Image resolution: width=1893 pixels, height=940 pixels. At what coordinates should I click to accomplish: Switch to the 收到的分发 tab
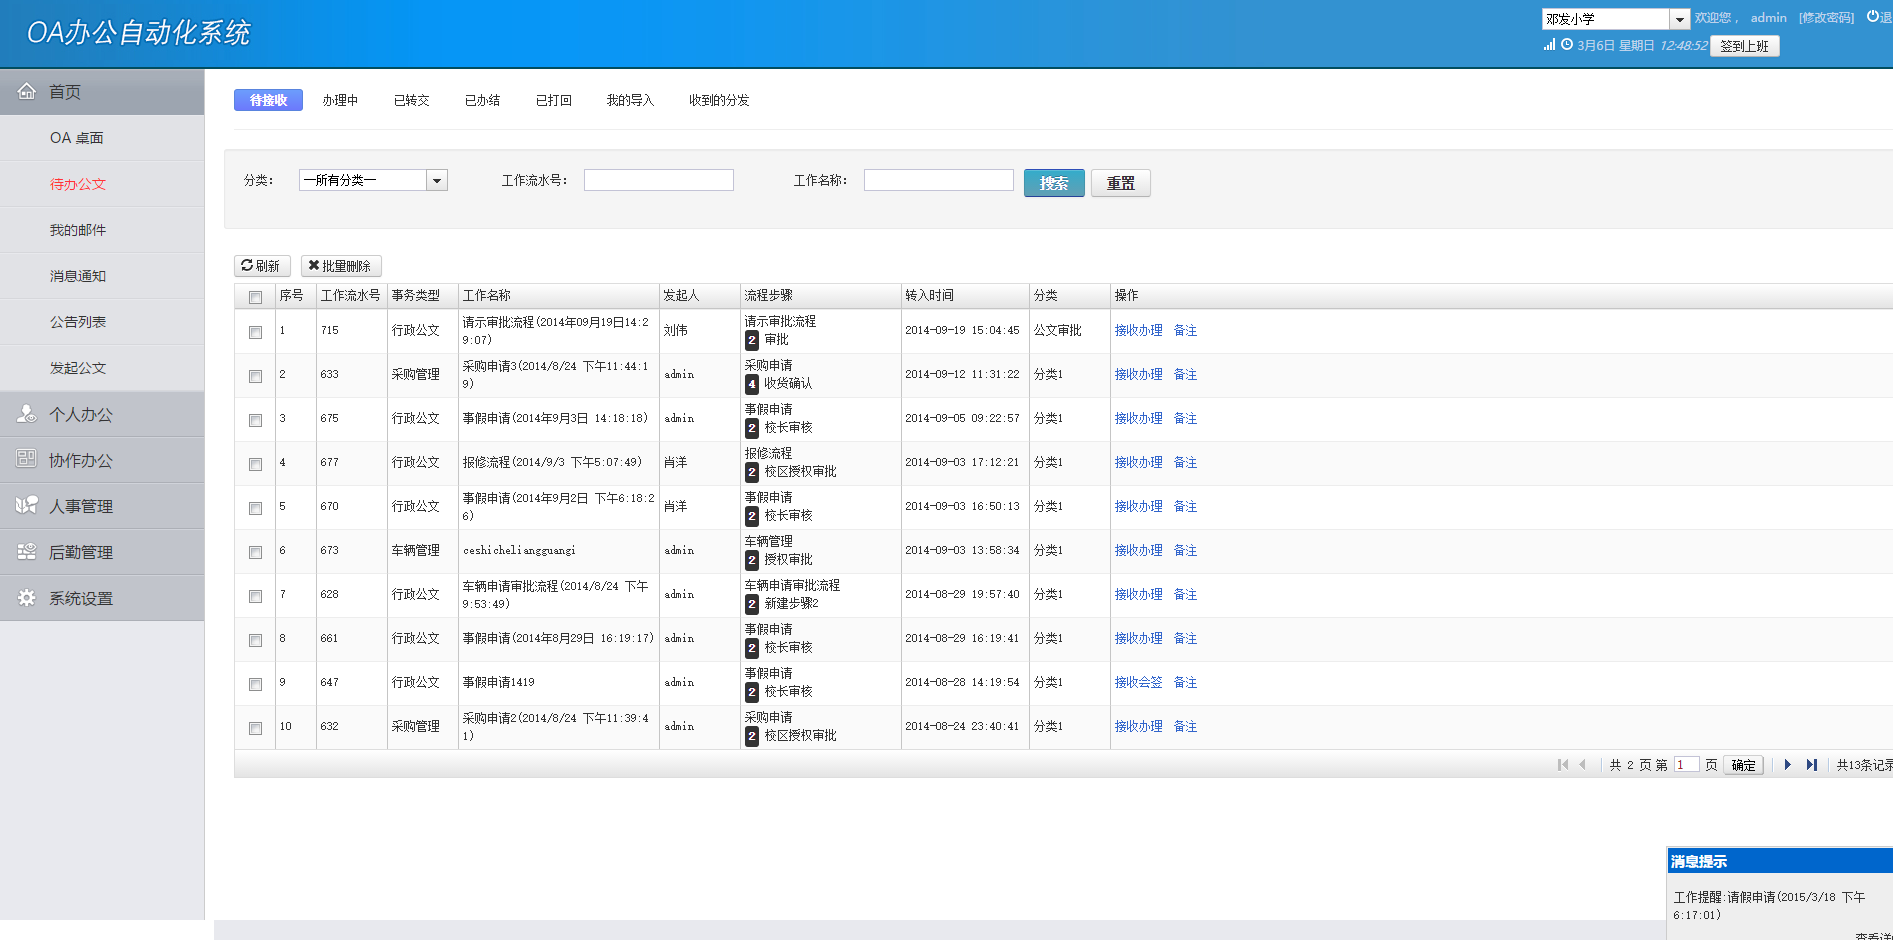[x=719, y=100]
